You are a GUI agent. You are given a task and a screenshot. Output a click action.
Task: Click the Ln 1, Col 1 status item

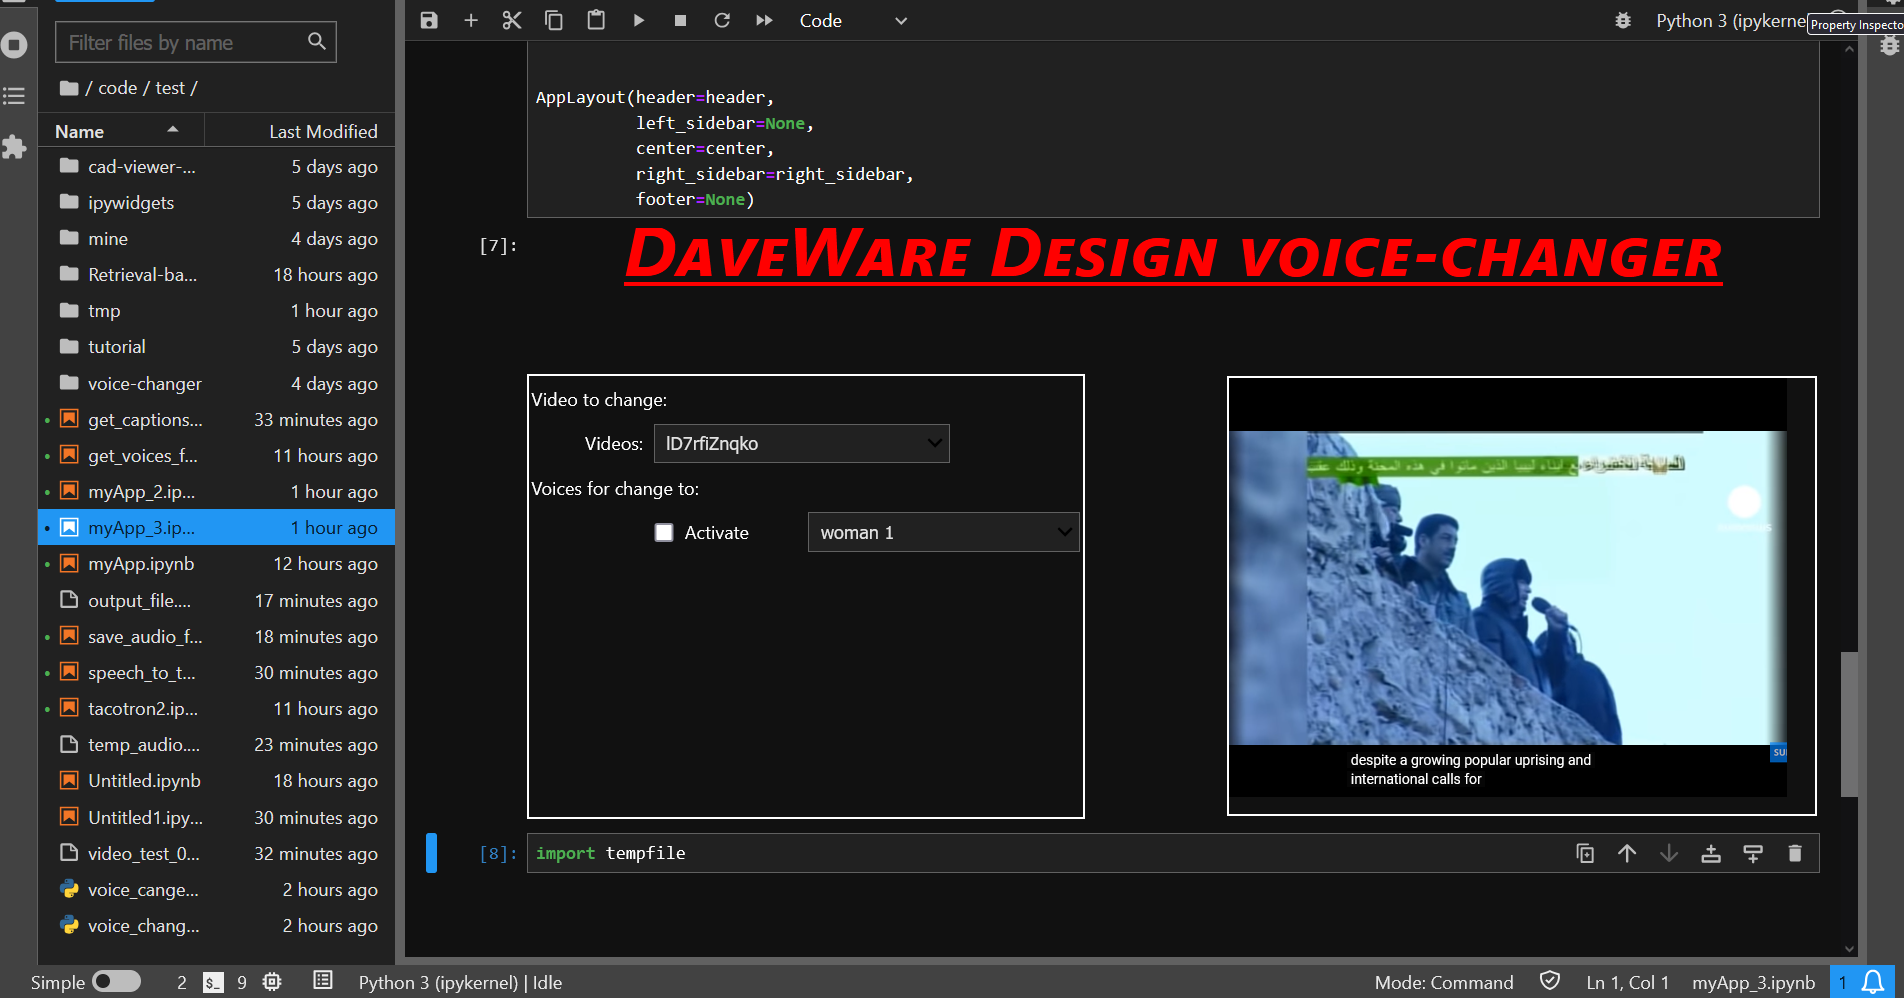[1627, 983]
